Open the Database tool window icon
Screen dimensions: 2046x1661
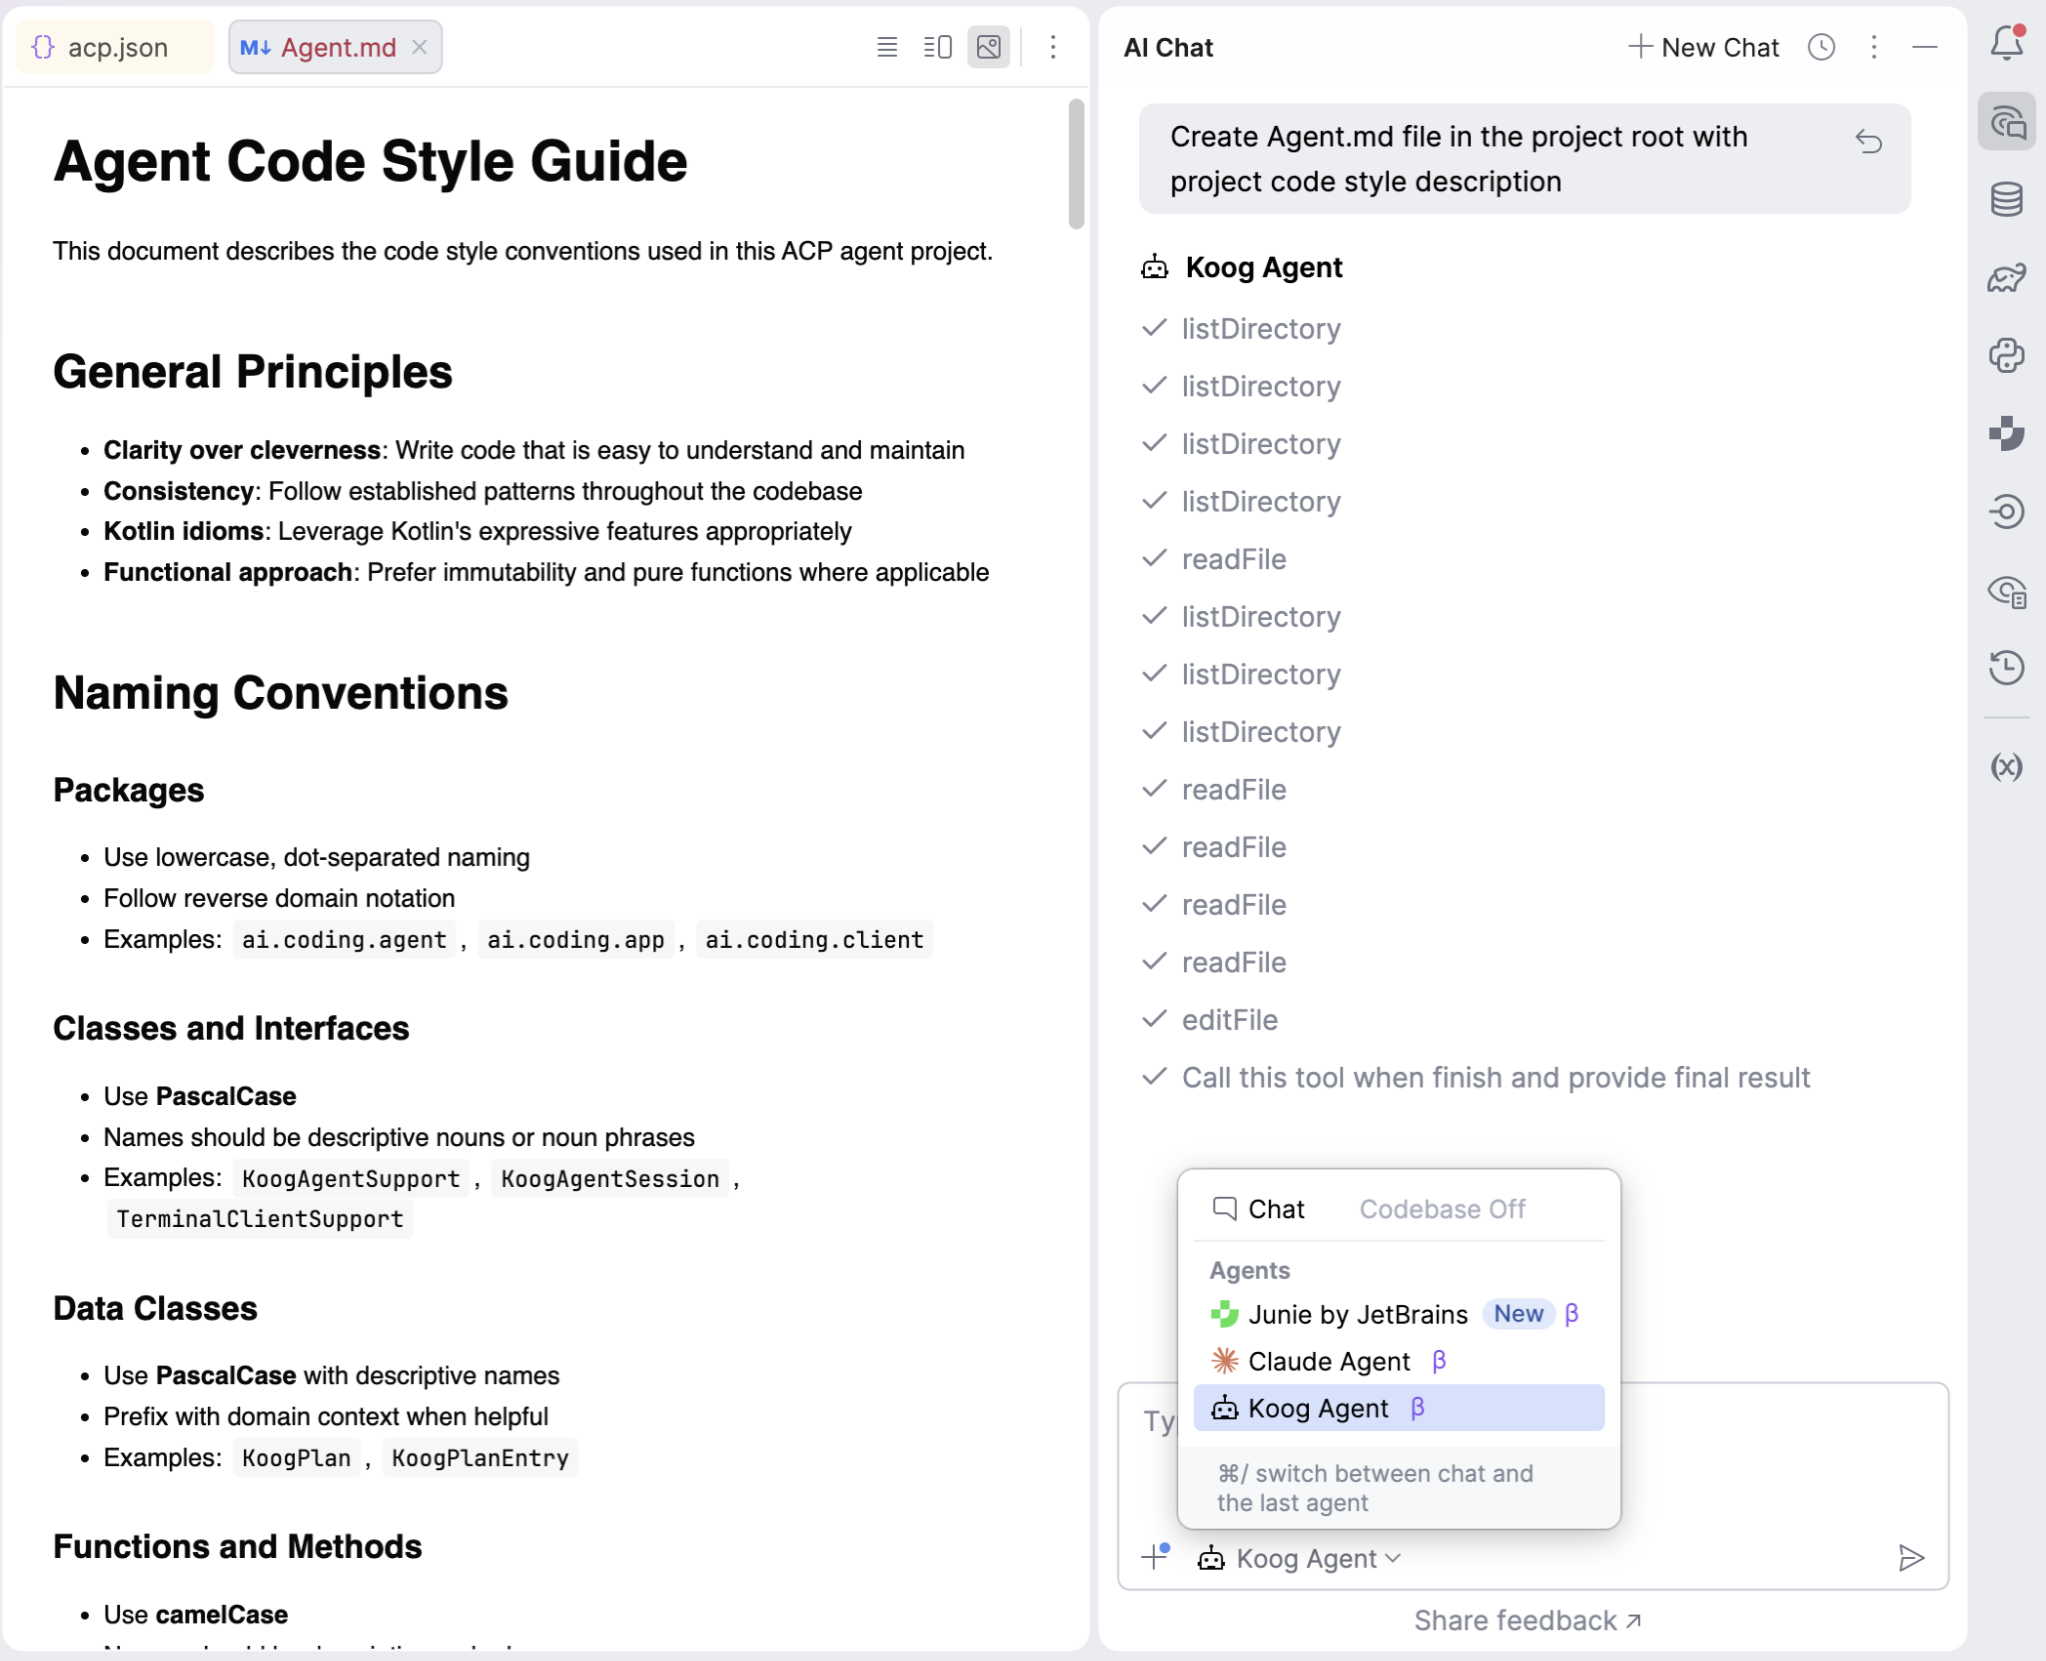point(2006,199)
